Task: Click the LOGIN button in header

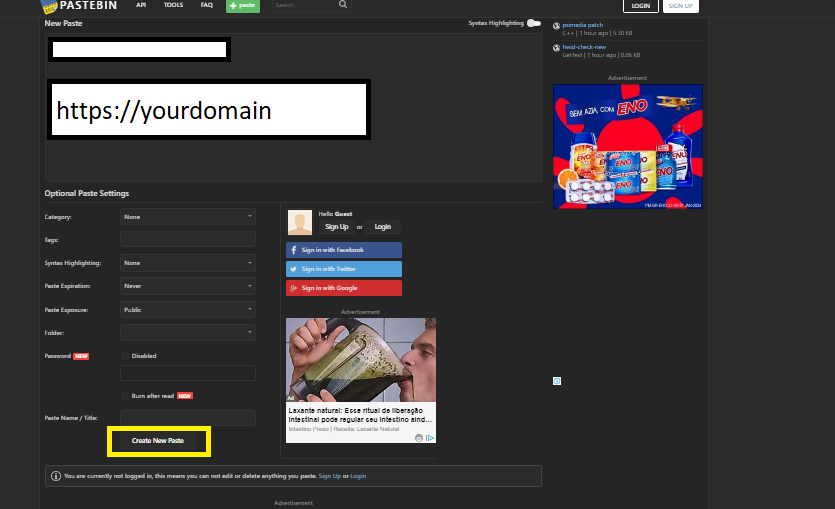Action: coord(640,5)
